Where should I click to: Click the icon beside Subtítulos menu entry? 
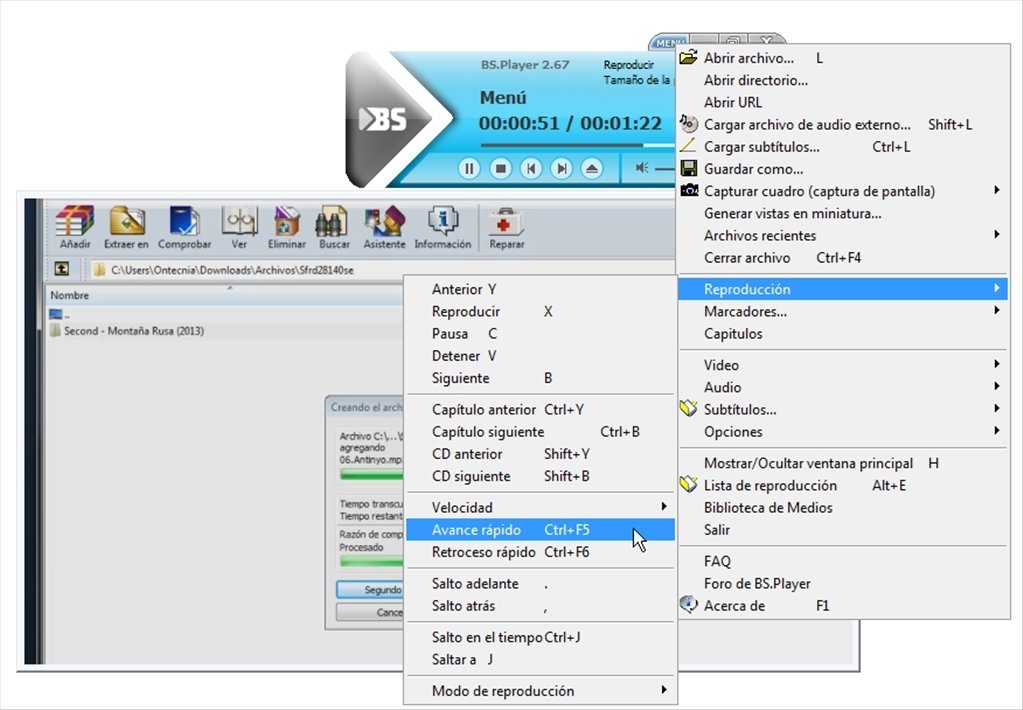(x=688, y=409)
